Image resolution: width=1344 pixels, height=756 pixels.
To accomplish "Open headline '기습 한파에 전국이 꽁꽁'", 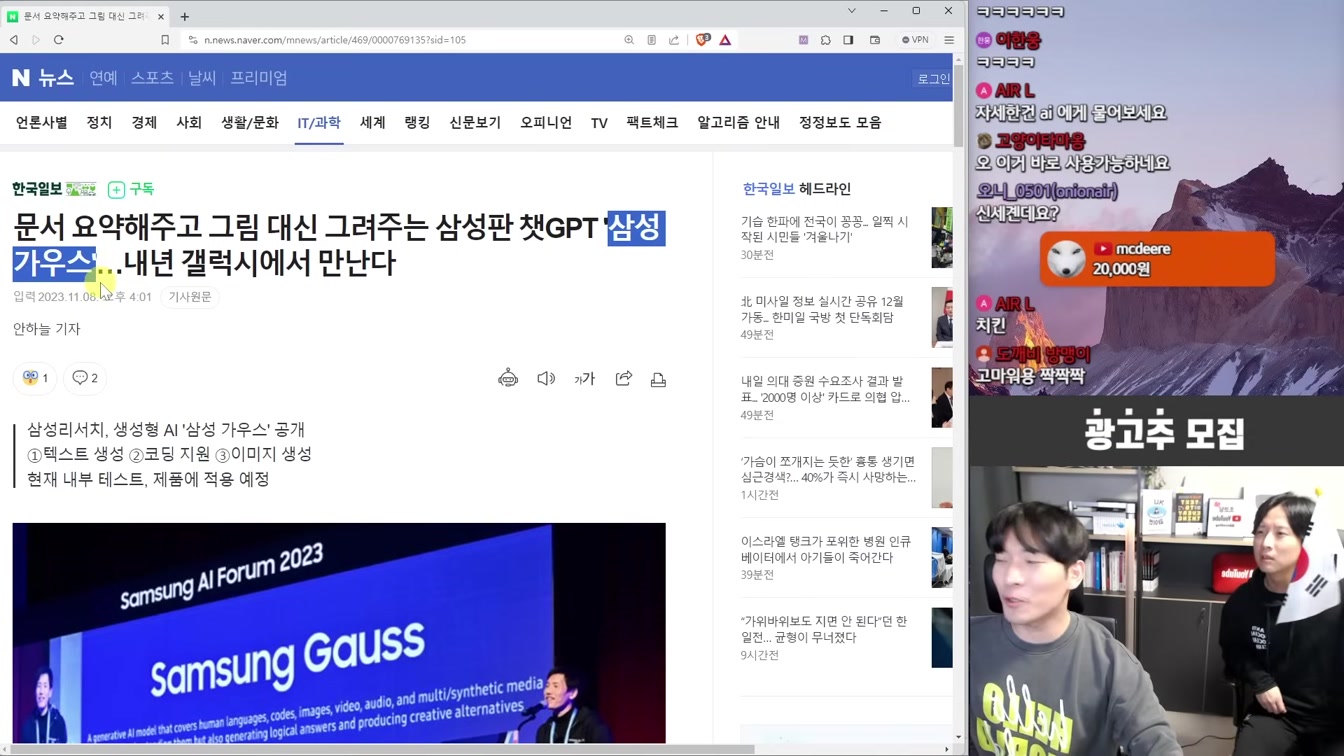I will click(825, 229).
